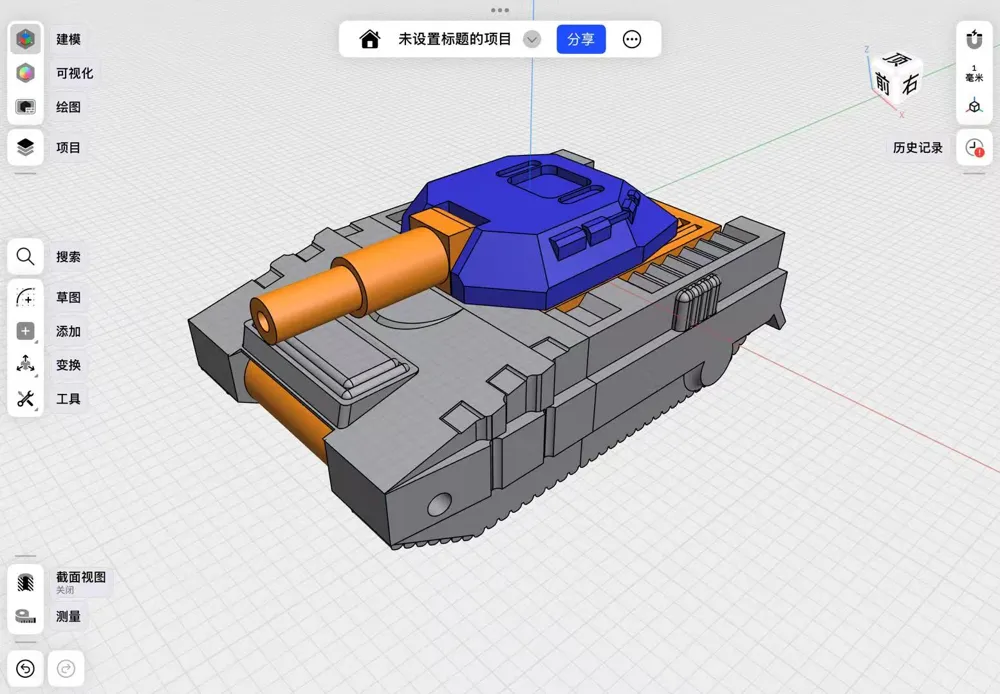
Task: Change the 1 毫米 grid unit setting
Action: [974, 73]
